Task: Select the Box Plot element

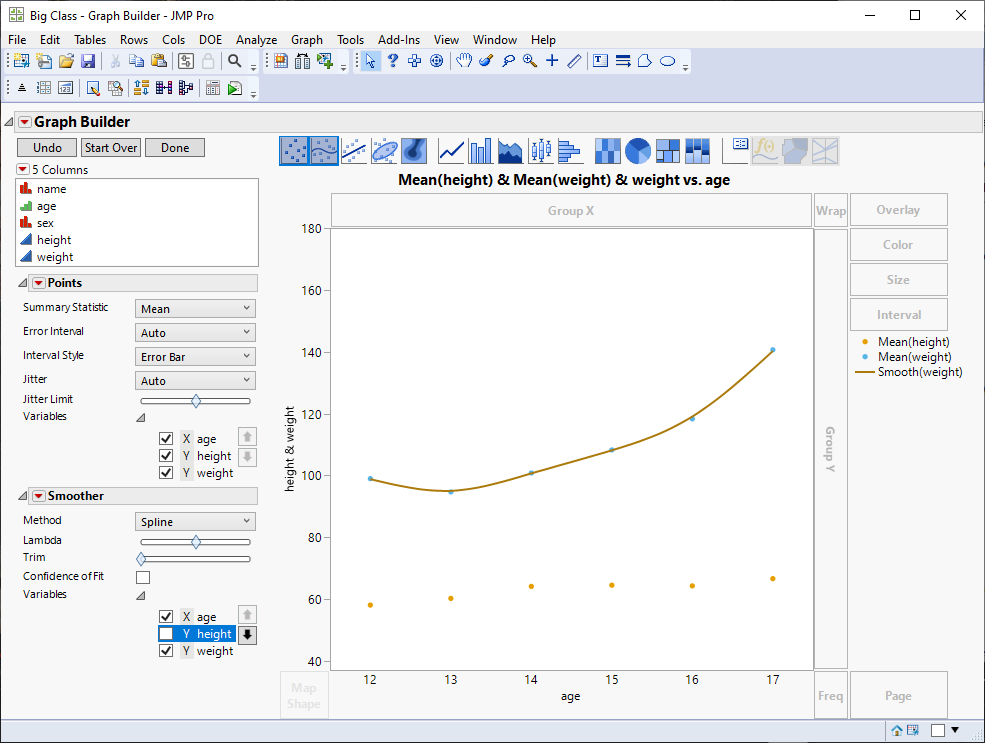Action: (538, 150)
